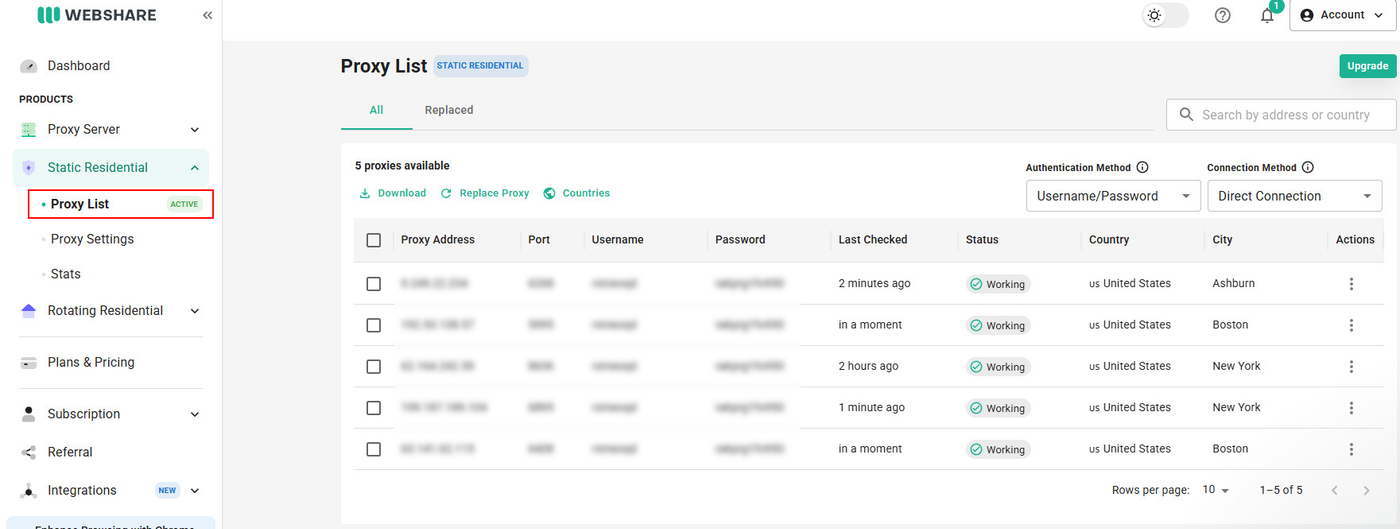
Task: Check the checkbox for 2 hours ago row
Action: pos(374,367)
